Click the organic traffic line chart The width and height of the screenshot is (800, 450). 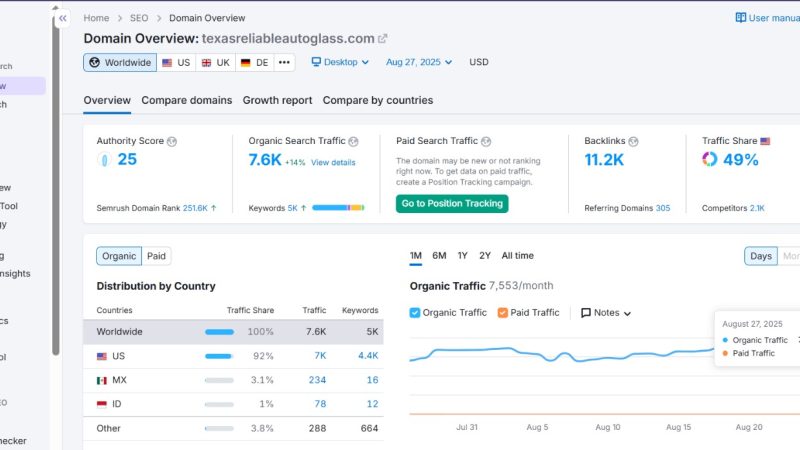click(561, 355)
